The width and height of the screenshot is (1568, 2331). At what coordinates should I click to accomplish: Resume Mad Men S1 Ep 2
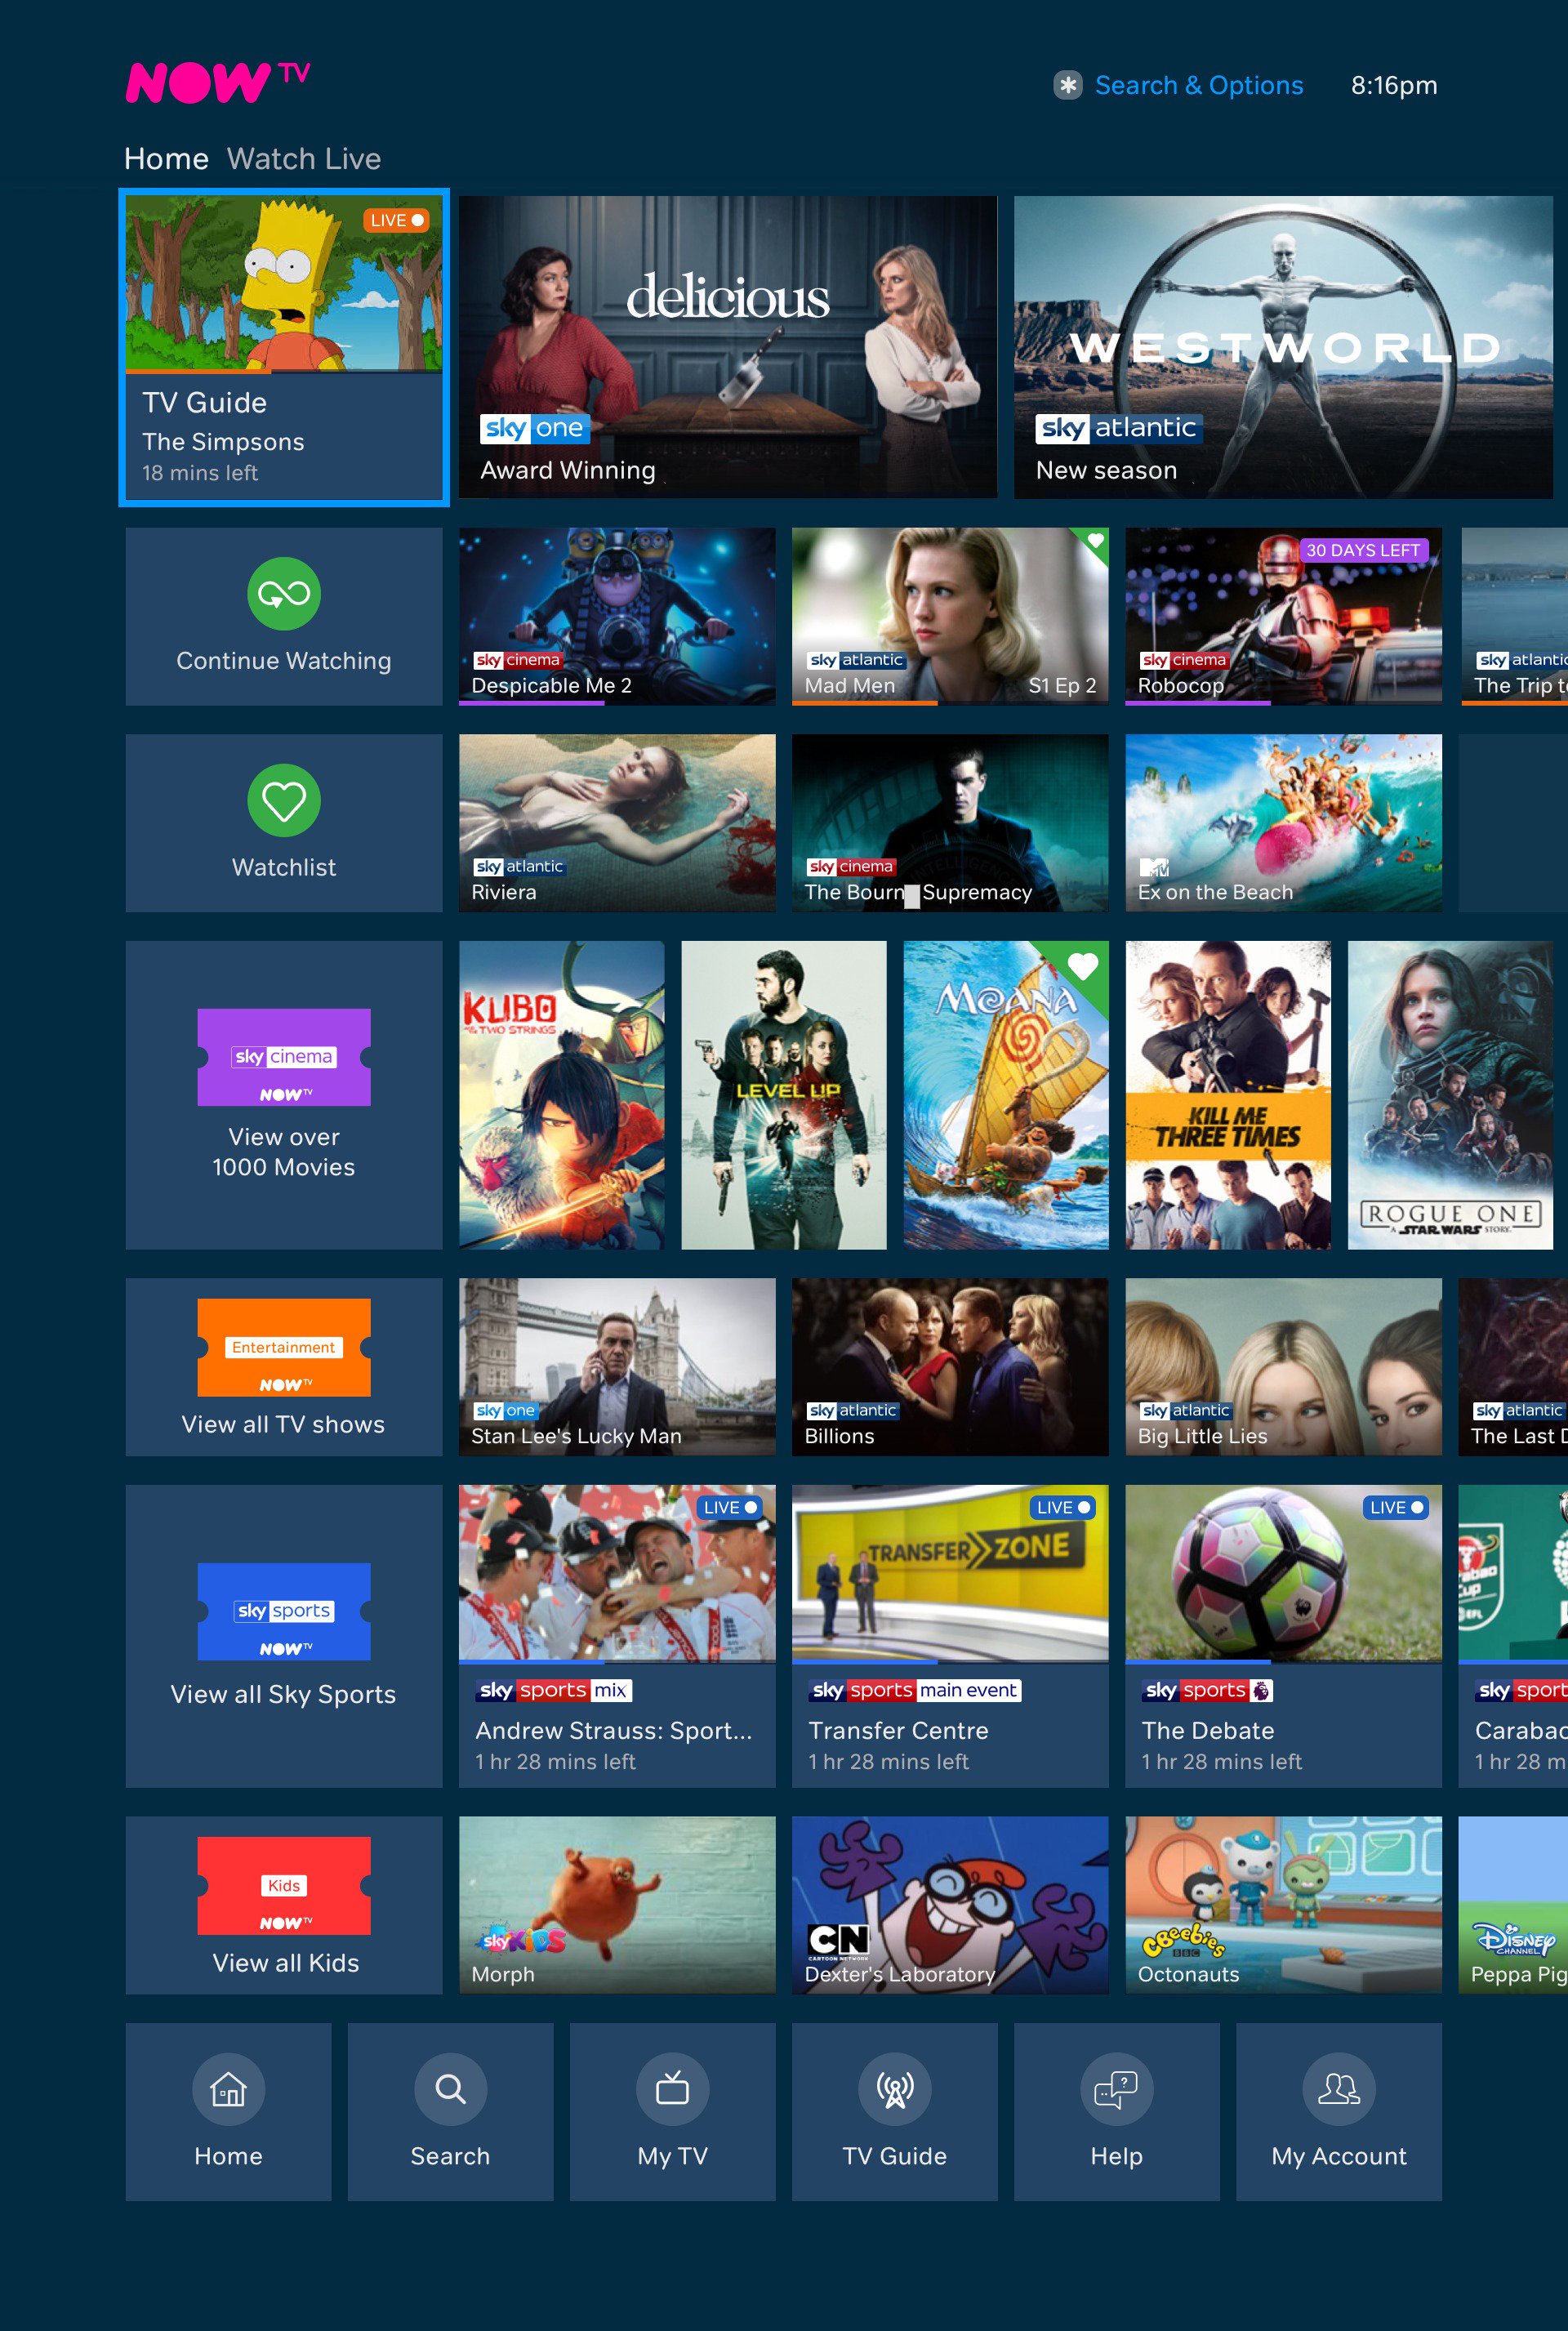(x=950, y=616)
